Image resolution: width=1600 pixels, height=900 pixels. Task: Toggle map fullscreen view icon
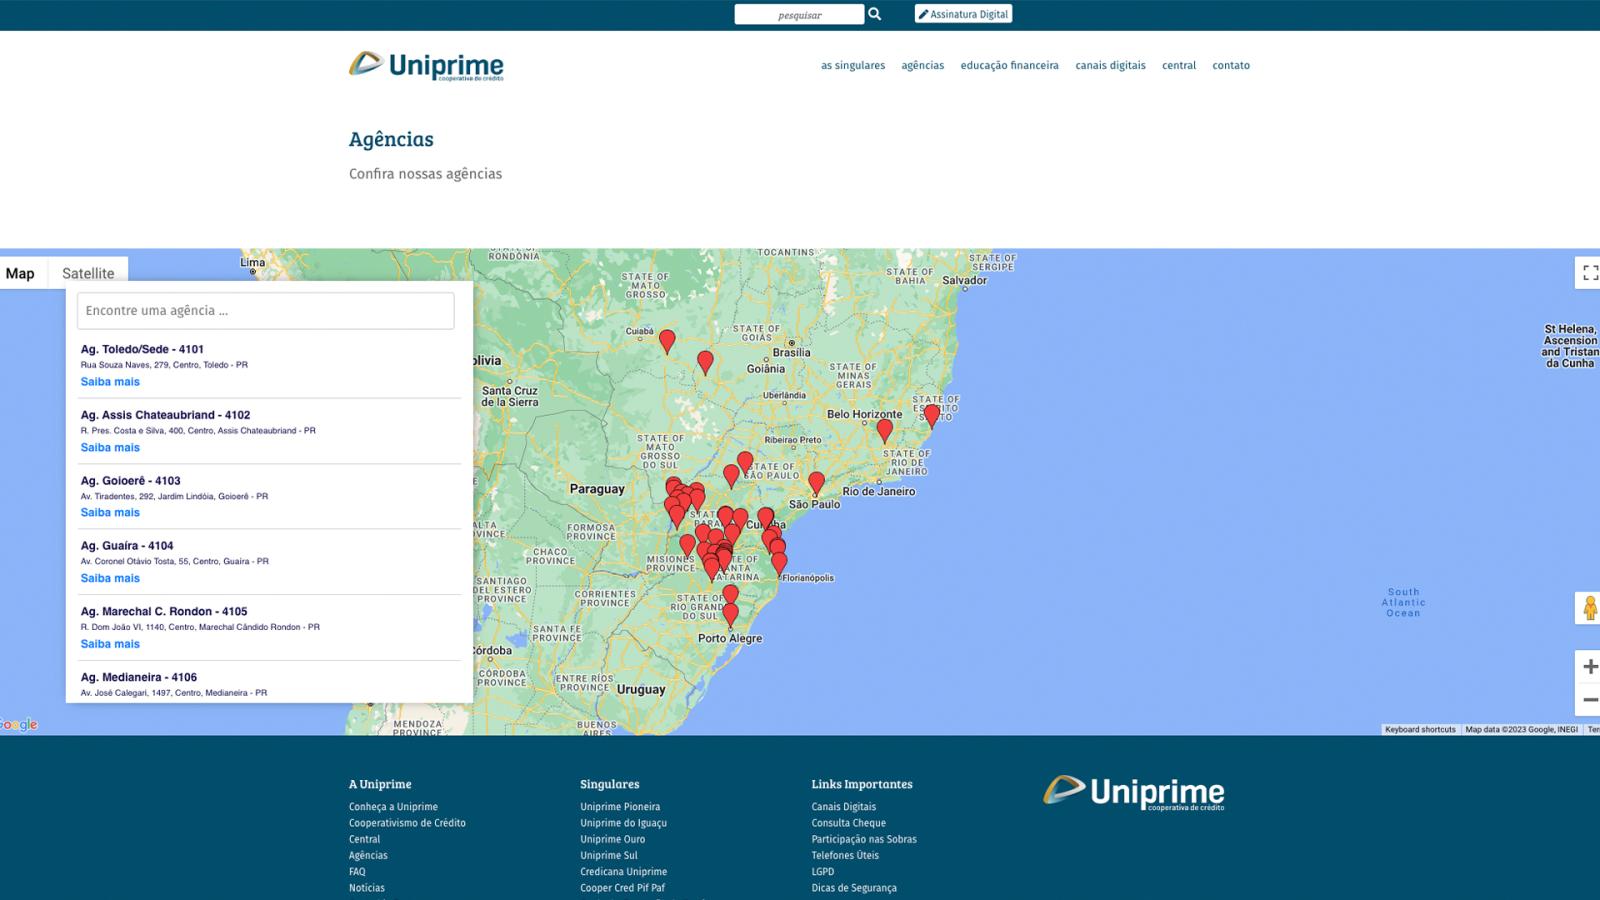(1590, 273)
